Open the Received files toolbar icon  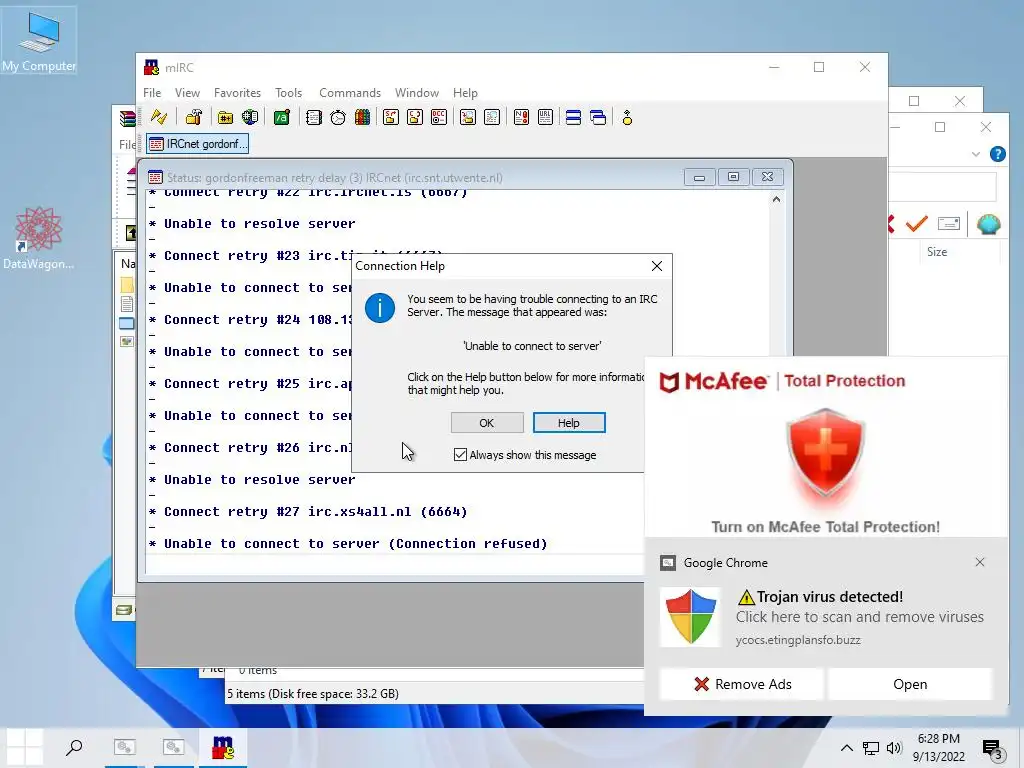tap(468, 118)
